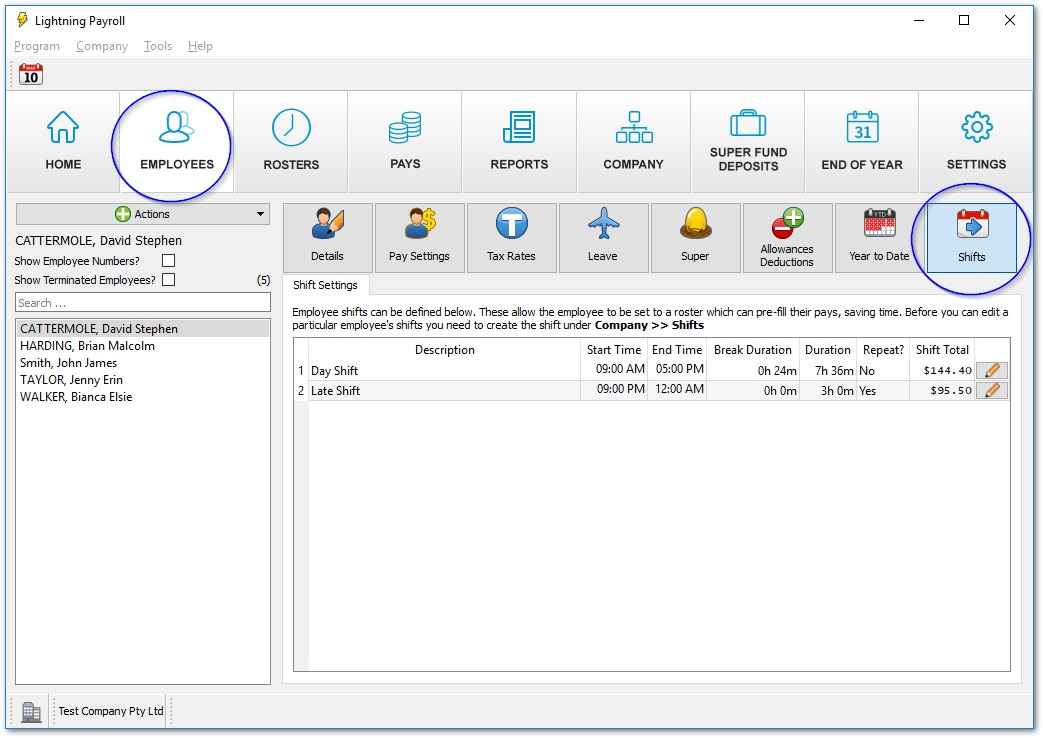Click the Description column header
The image size is (1043, 738).
[444, 350]
